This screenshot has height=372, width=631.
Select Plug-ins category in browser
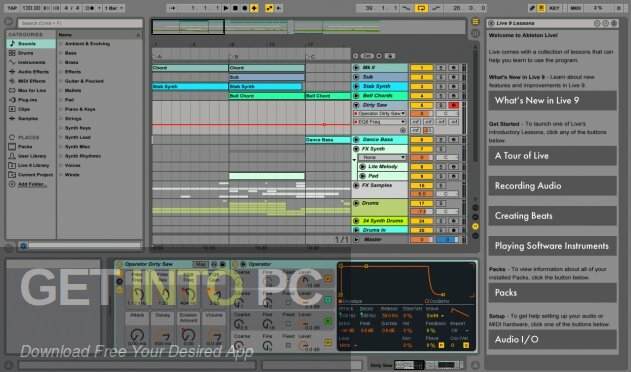(31, 100)
